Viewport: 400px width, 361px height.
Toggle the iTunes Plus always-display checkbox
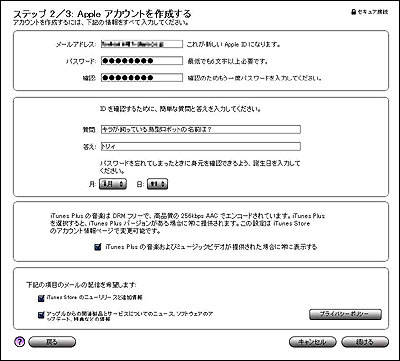(98, 247)
